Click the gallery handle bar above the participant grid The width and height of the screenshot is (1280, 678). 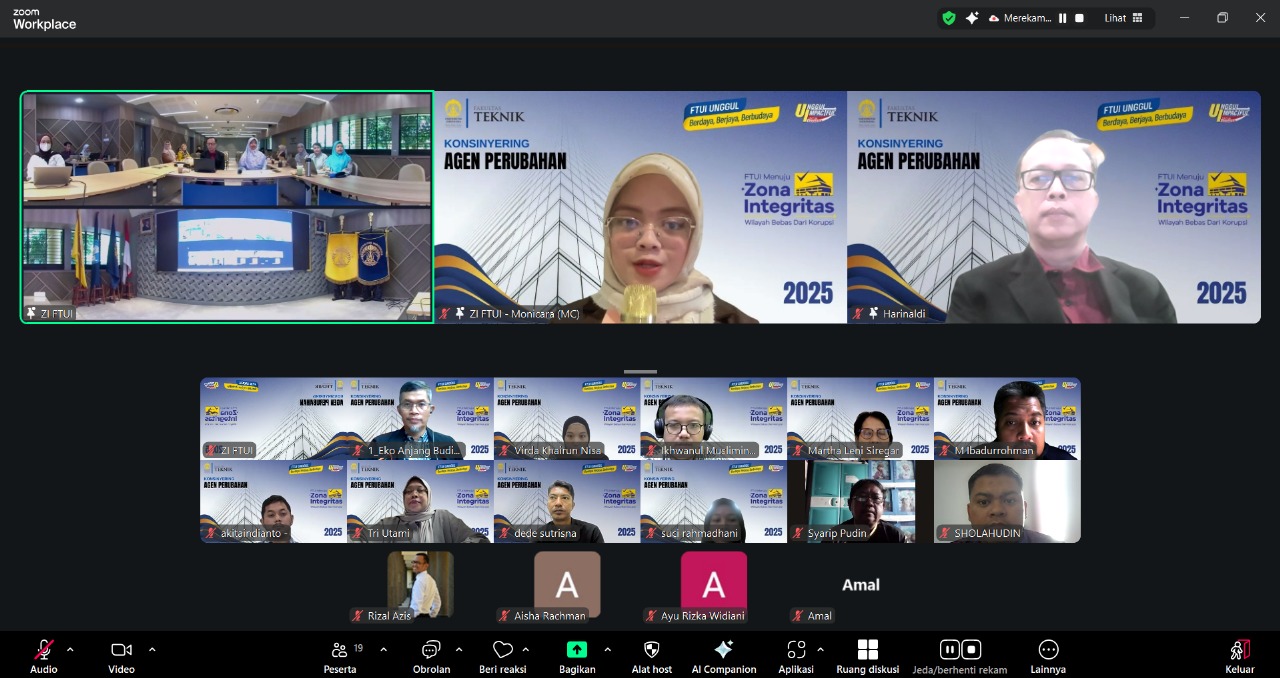click(640, 371)
